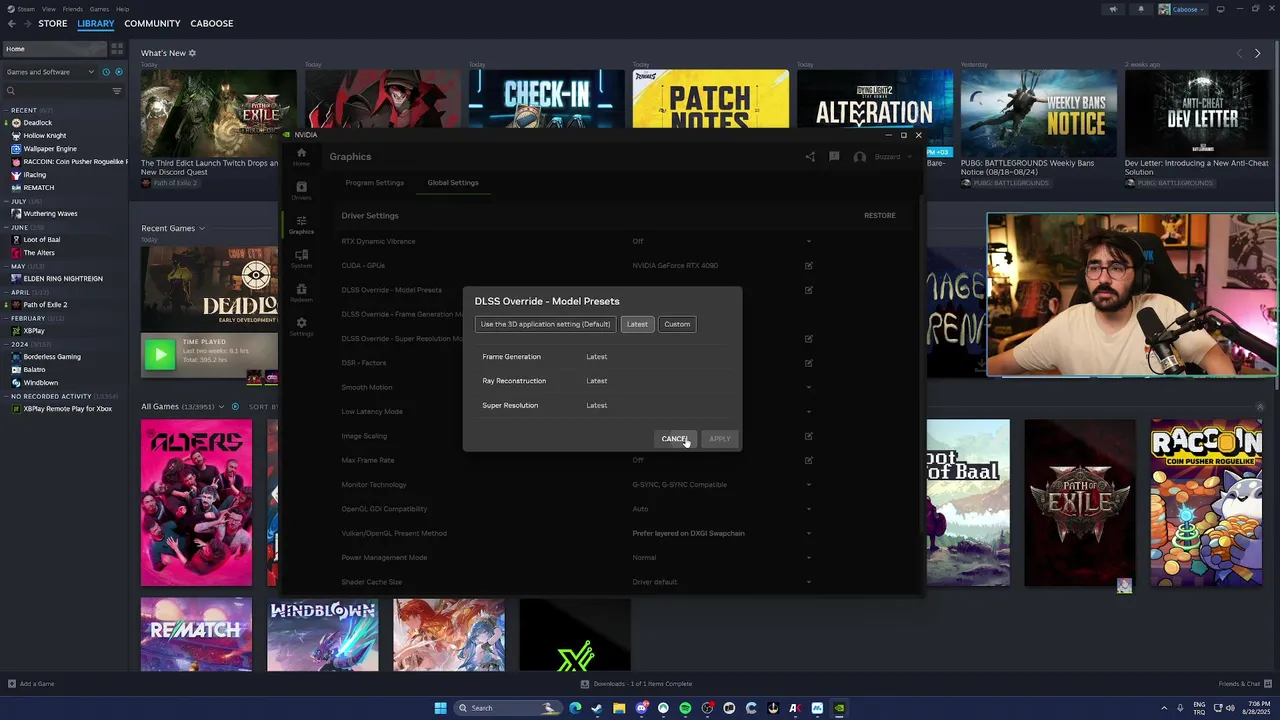1280x720 pixels.
Task: Click the NVIDIA share icon
Action: click(810, 157)
